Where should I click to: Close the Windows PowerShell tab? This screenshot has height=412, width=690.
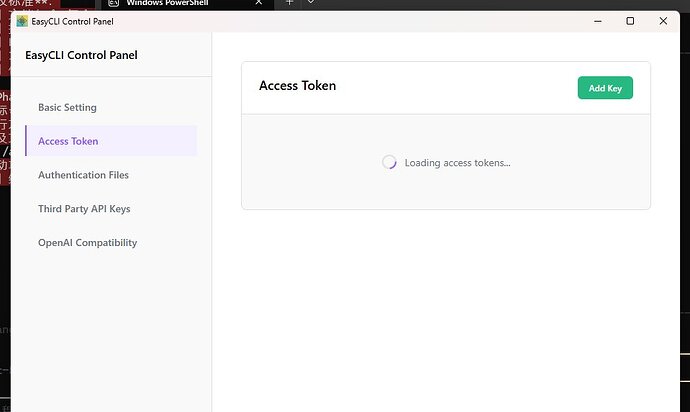[x=259, y=3]
